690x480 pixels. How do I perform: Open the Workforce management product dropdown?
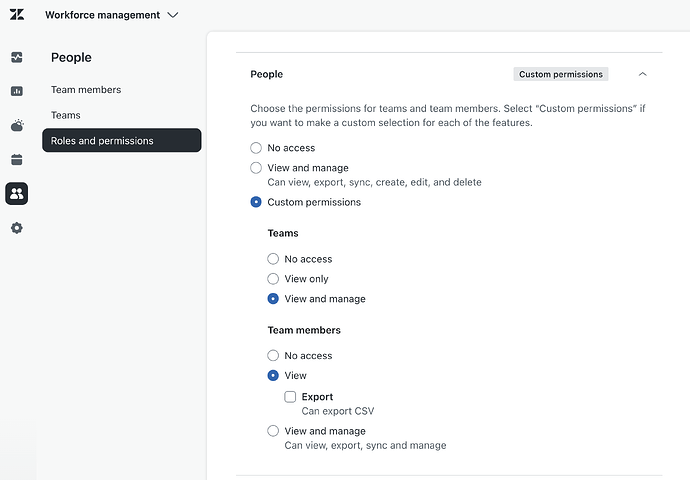(x=111, y=15)
